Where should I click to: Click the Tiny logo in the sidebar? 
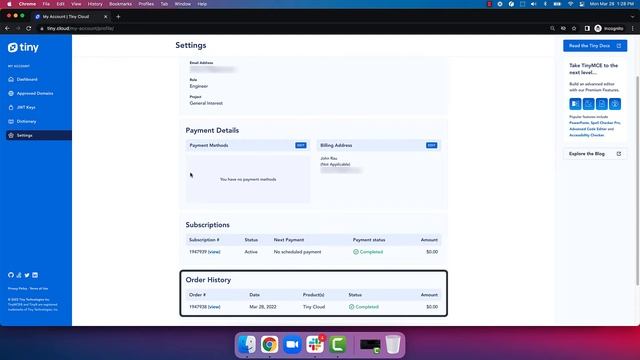pyautogui.click(x=23, y=47)
